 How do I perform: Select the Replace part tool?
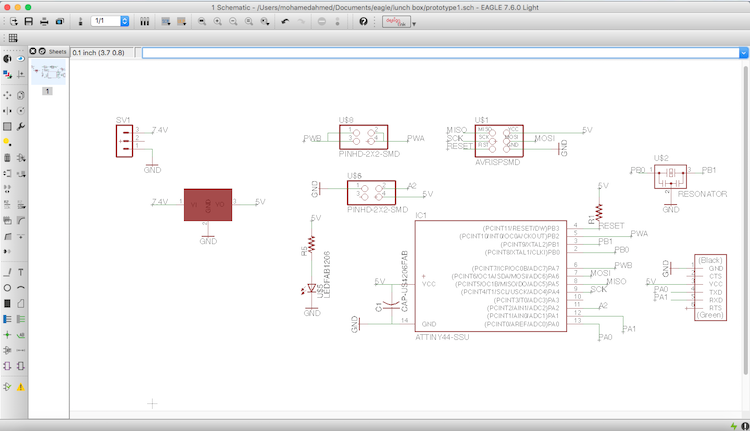[21, 174]
